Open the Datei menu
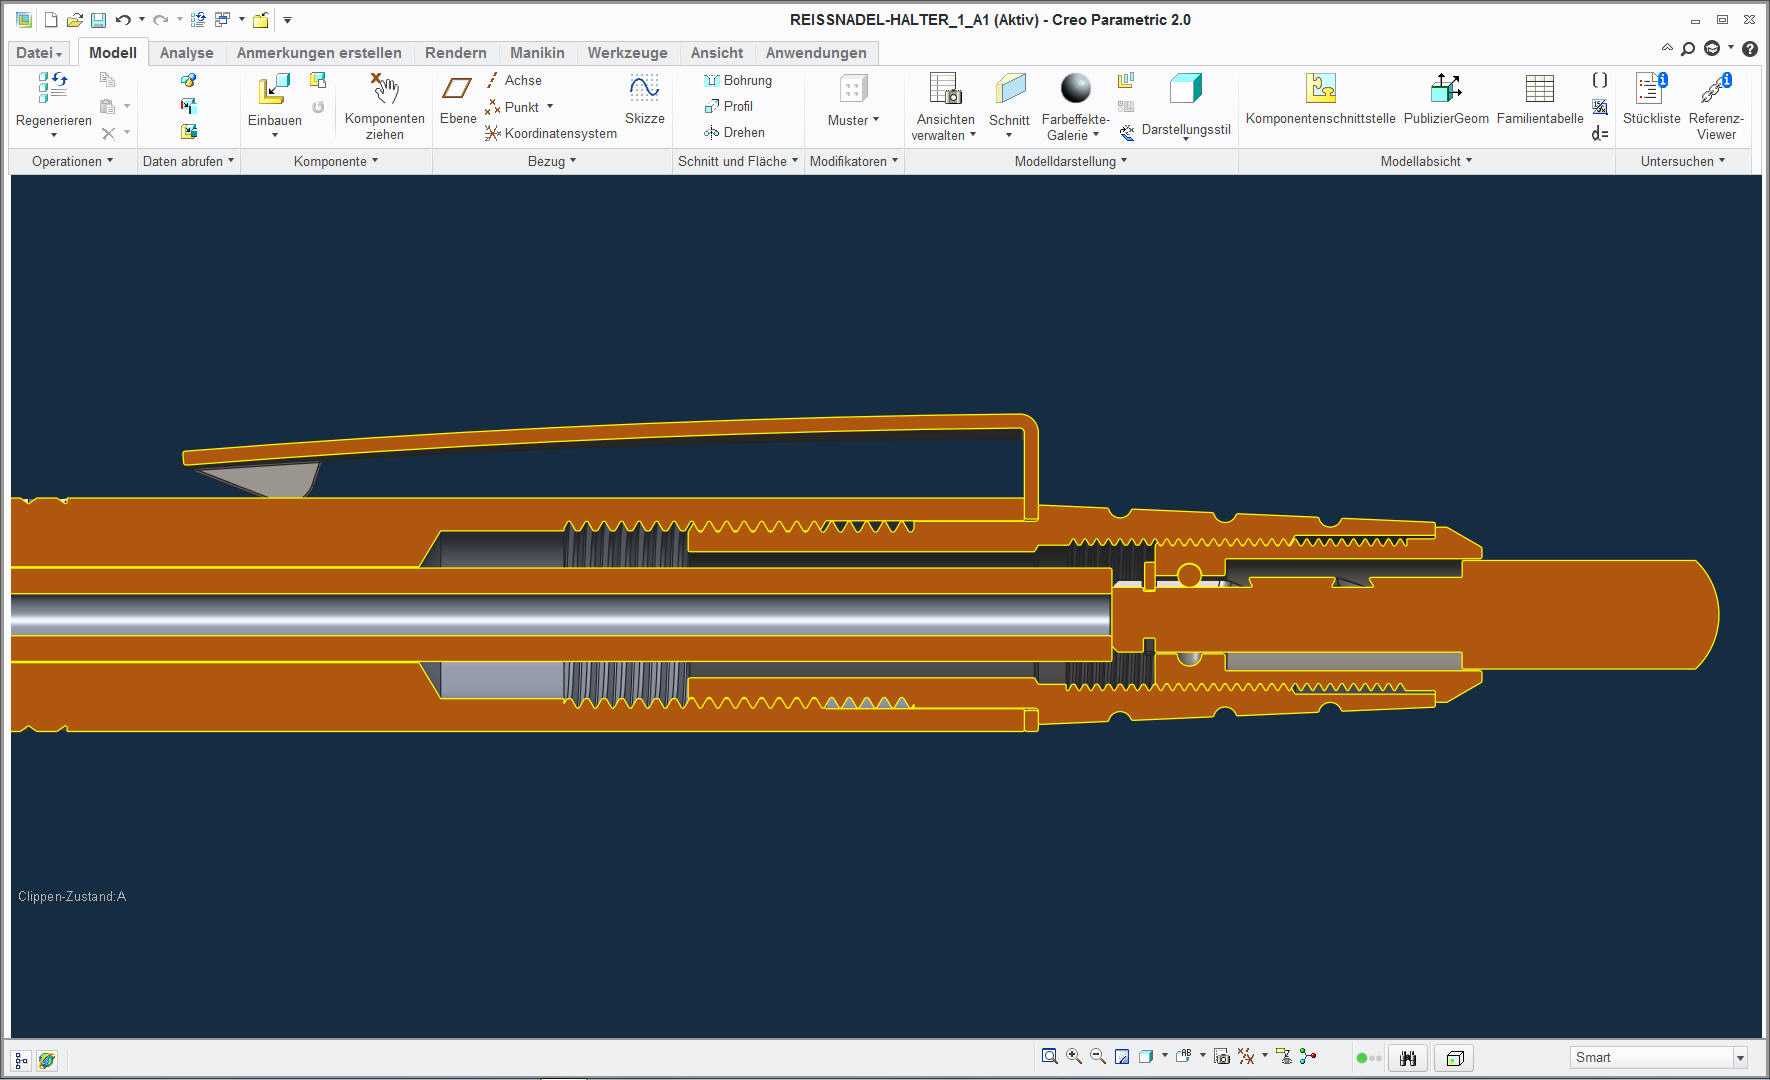 point(39,53)
